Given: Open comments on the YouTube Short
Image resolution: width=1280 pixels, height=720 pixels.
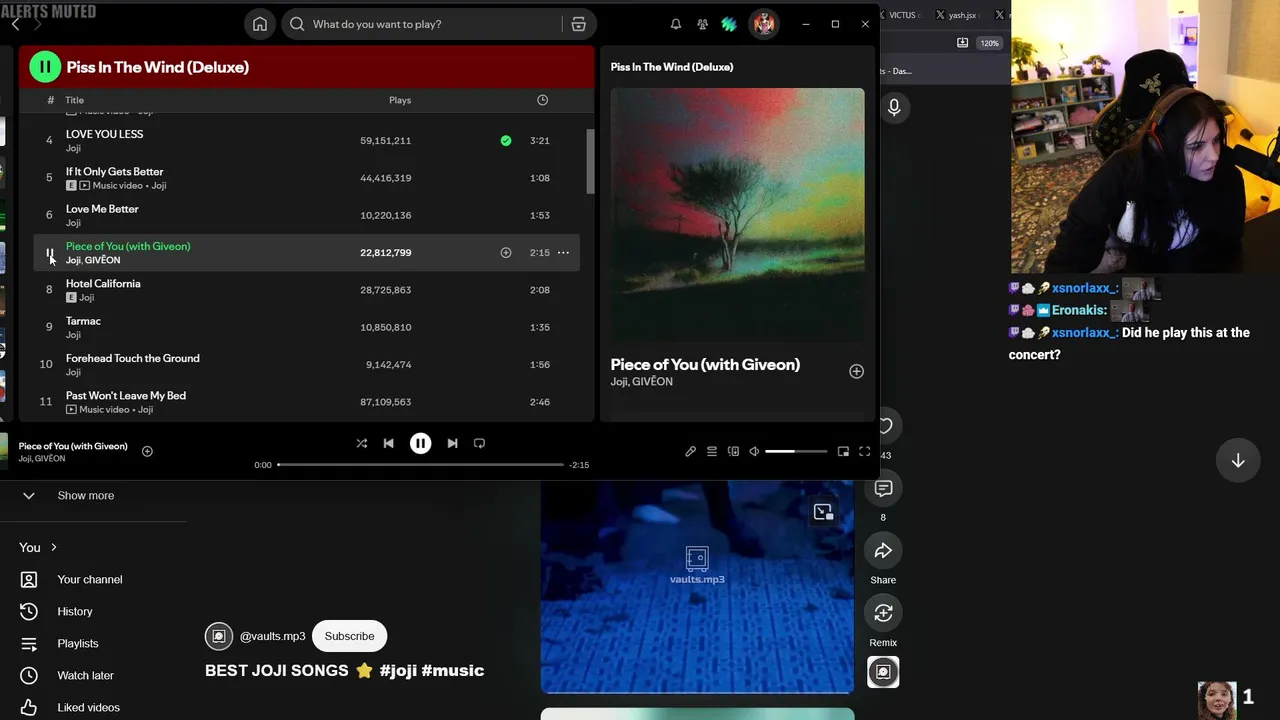Looking at the screenshot, I should point(883,488).
